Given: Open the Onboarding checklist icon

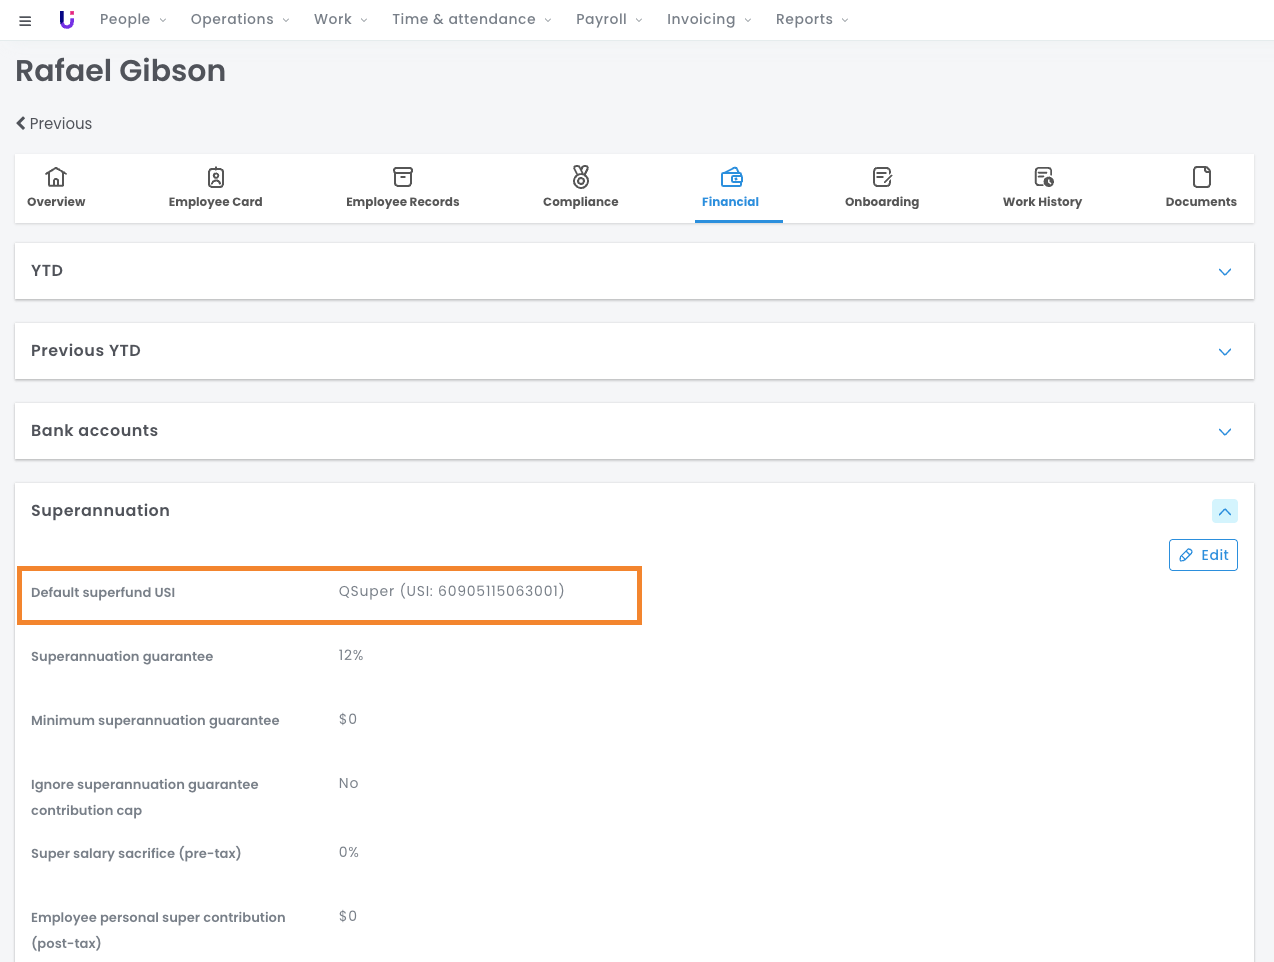Looking at the screenshot, I should pos(881,177).
